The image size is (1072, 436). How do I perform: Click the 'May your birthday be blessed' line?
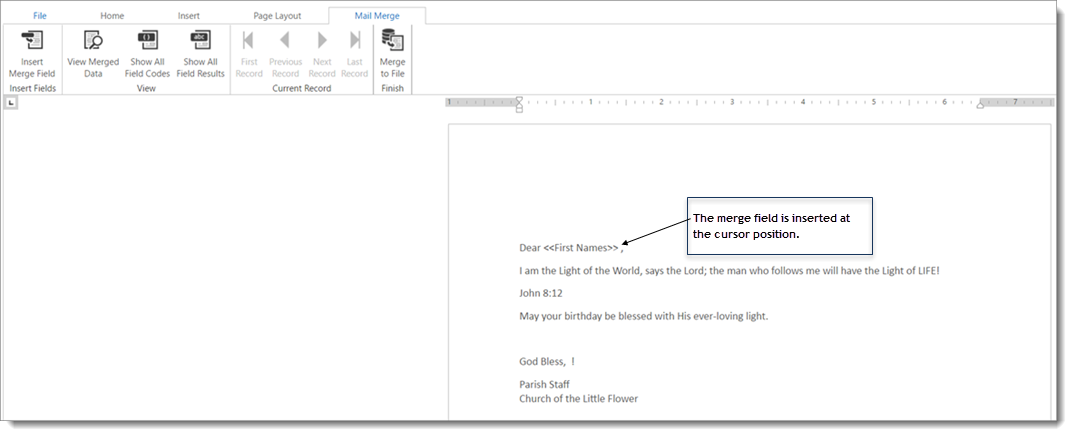[x=644, y=316]
